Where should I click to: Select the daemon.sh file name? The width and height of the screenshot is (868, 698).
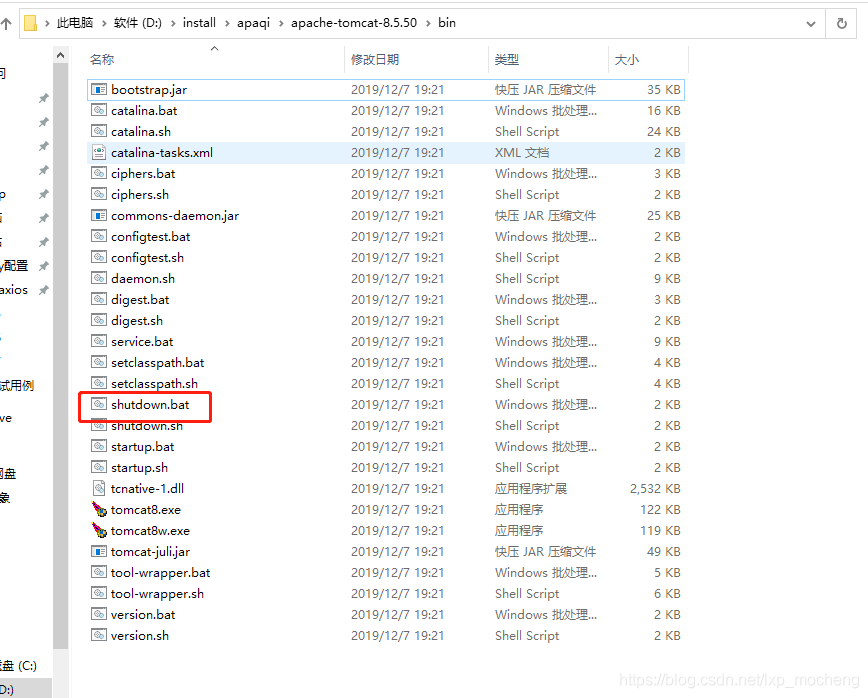(x=143, y=279)
